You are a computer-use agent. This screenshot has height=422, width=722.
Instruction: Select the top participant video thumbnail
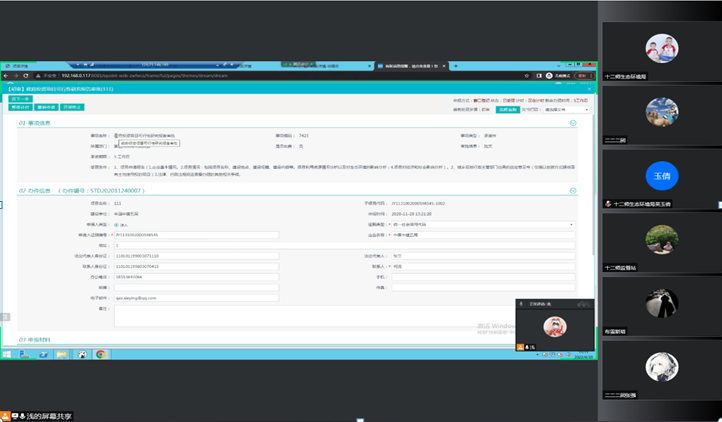(661, 49)
